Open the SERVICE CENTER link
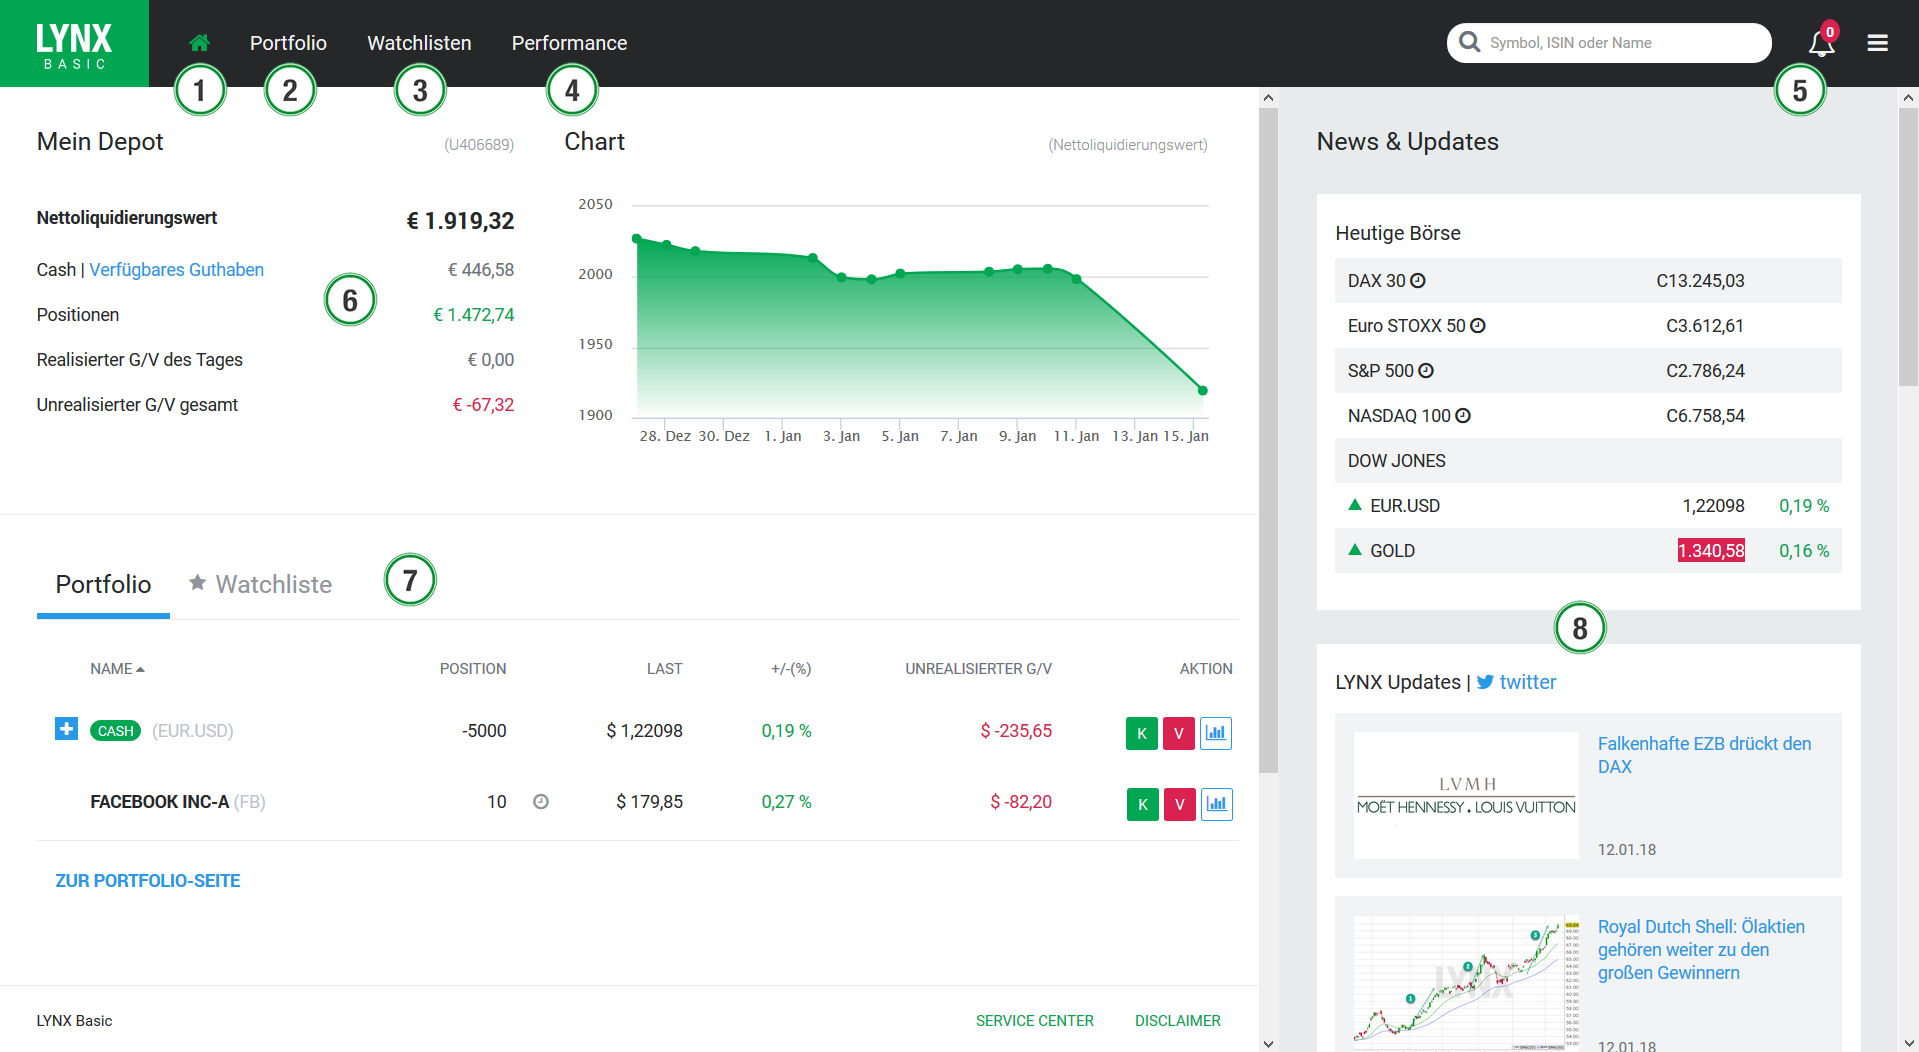Image resolution: width=1919 pixels, height=1052 pixels. coord(1035,1021)
